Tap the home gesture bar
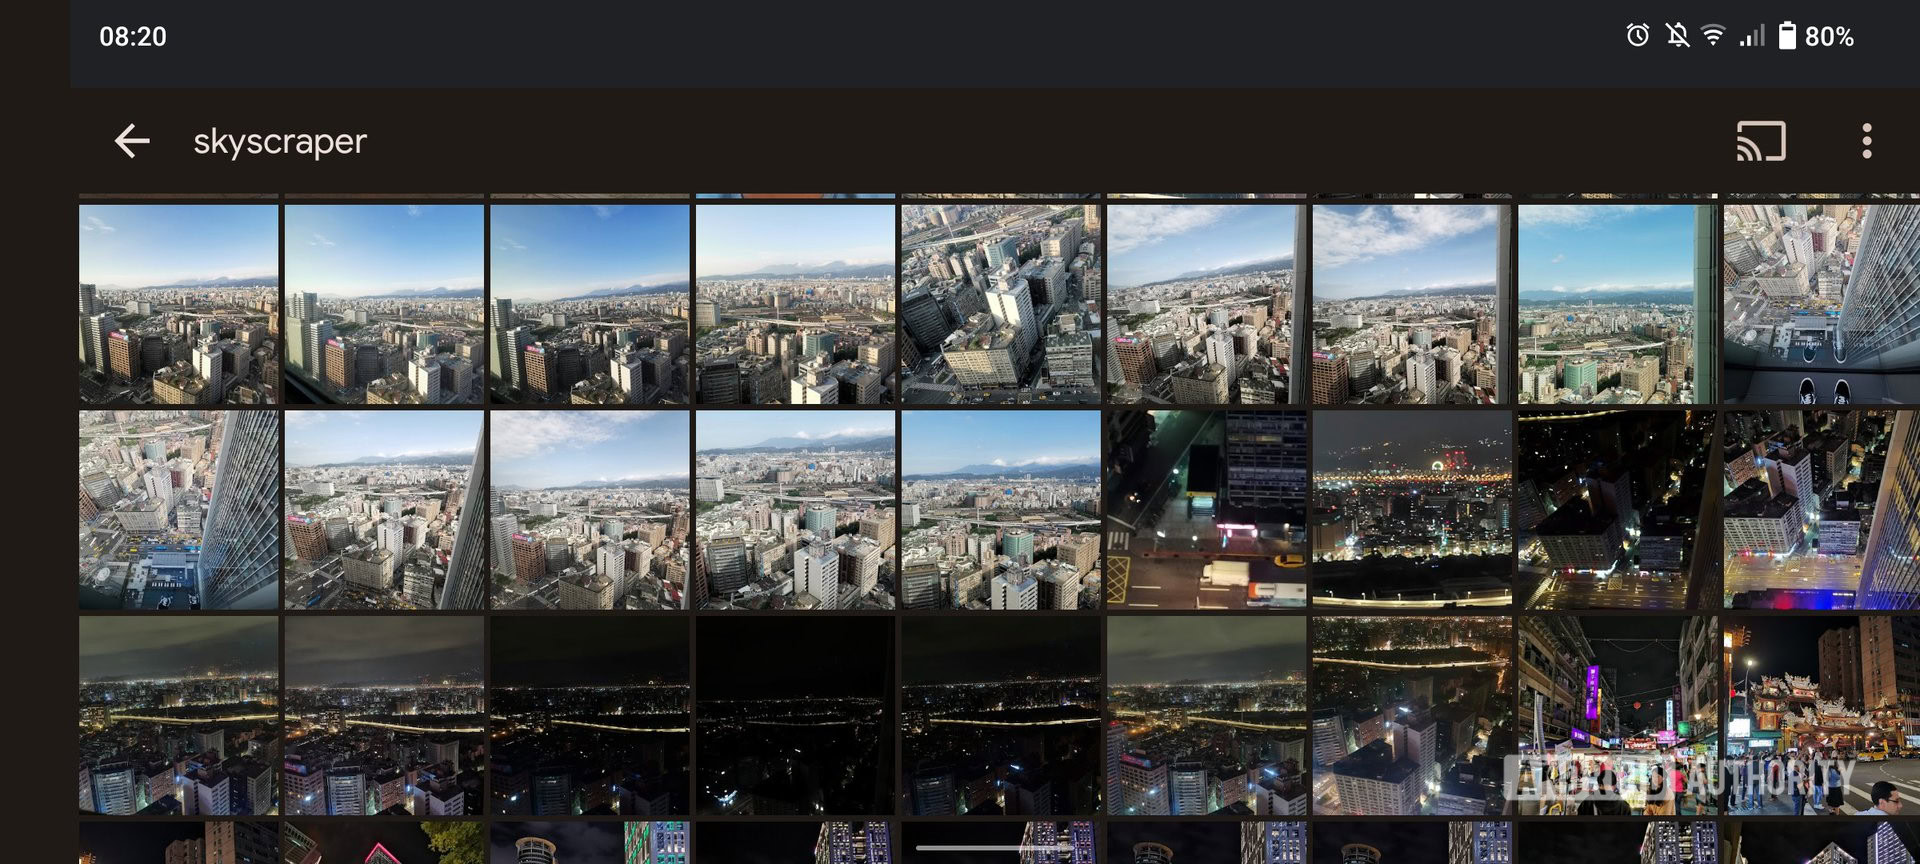Image resolution: width=1920 pixels, height=864 pixels. click(x=995, y=848)
